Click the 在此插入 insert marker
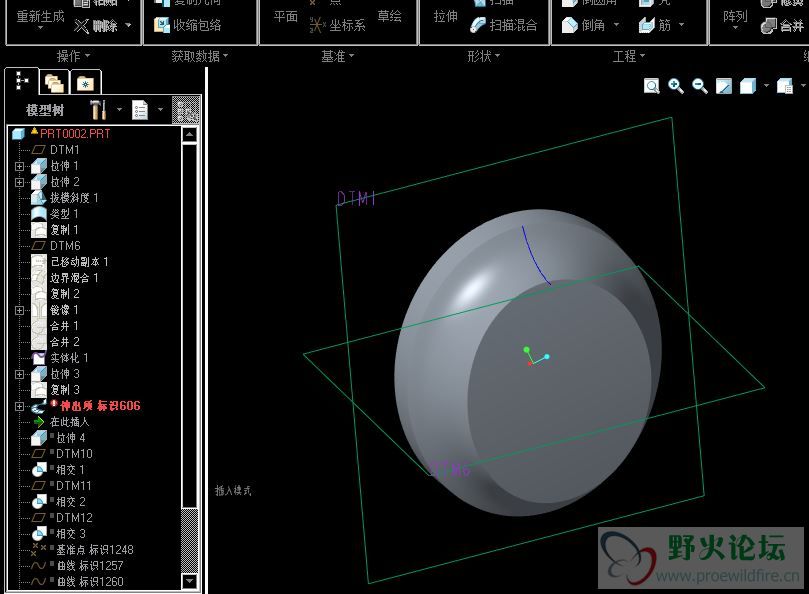The image size is (809, 594). (69, 422)
